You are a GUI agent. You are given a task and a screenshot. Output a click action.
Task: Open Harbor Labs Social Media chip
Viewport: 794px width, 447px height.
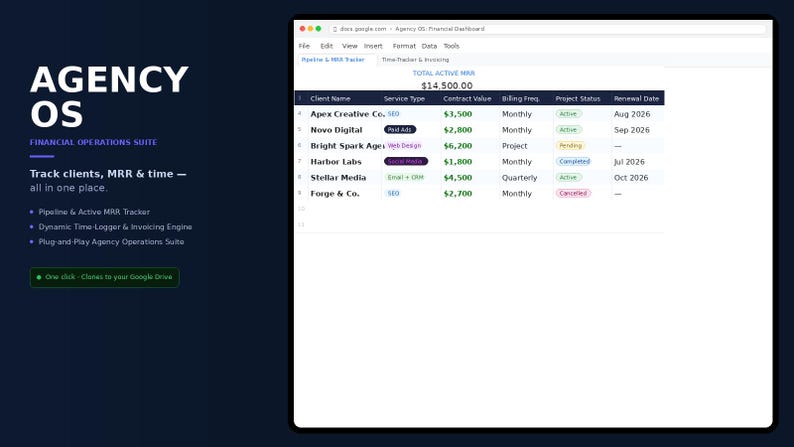[406, 161]
